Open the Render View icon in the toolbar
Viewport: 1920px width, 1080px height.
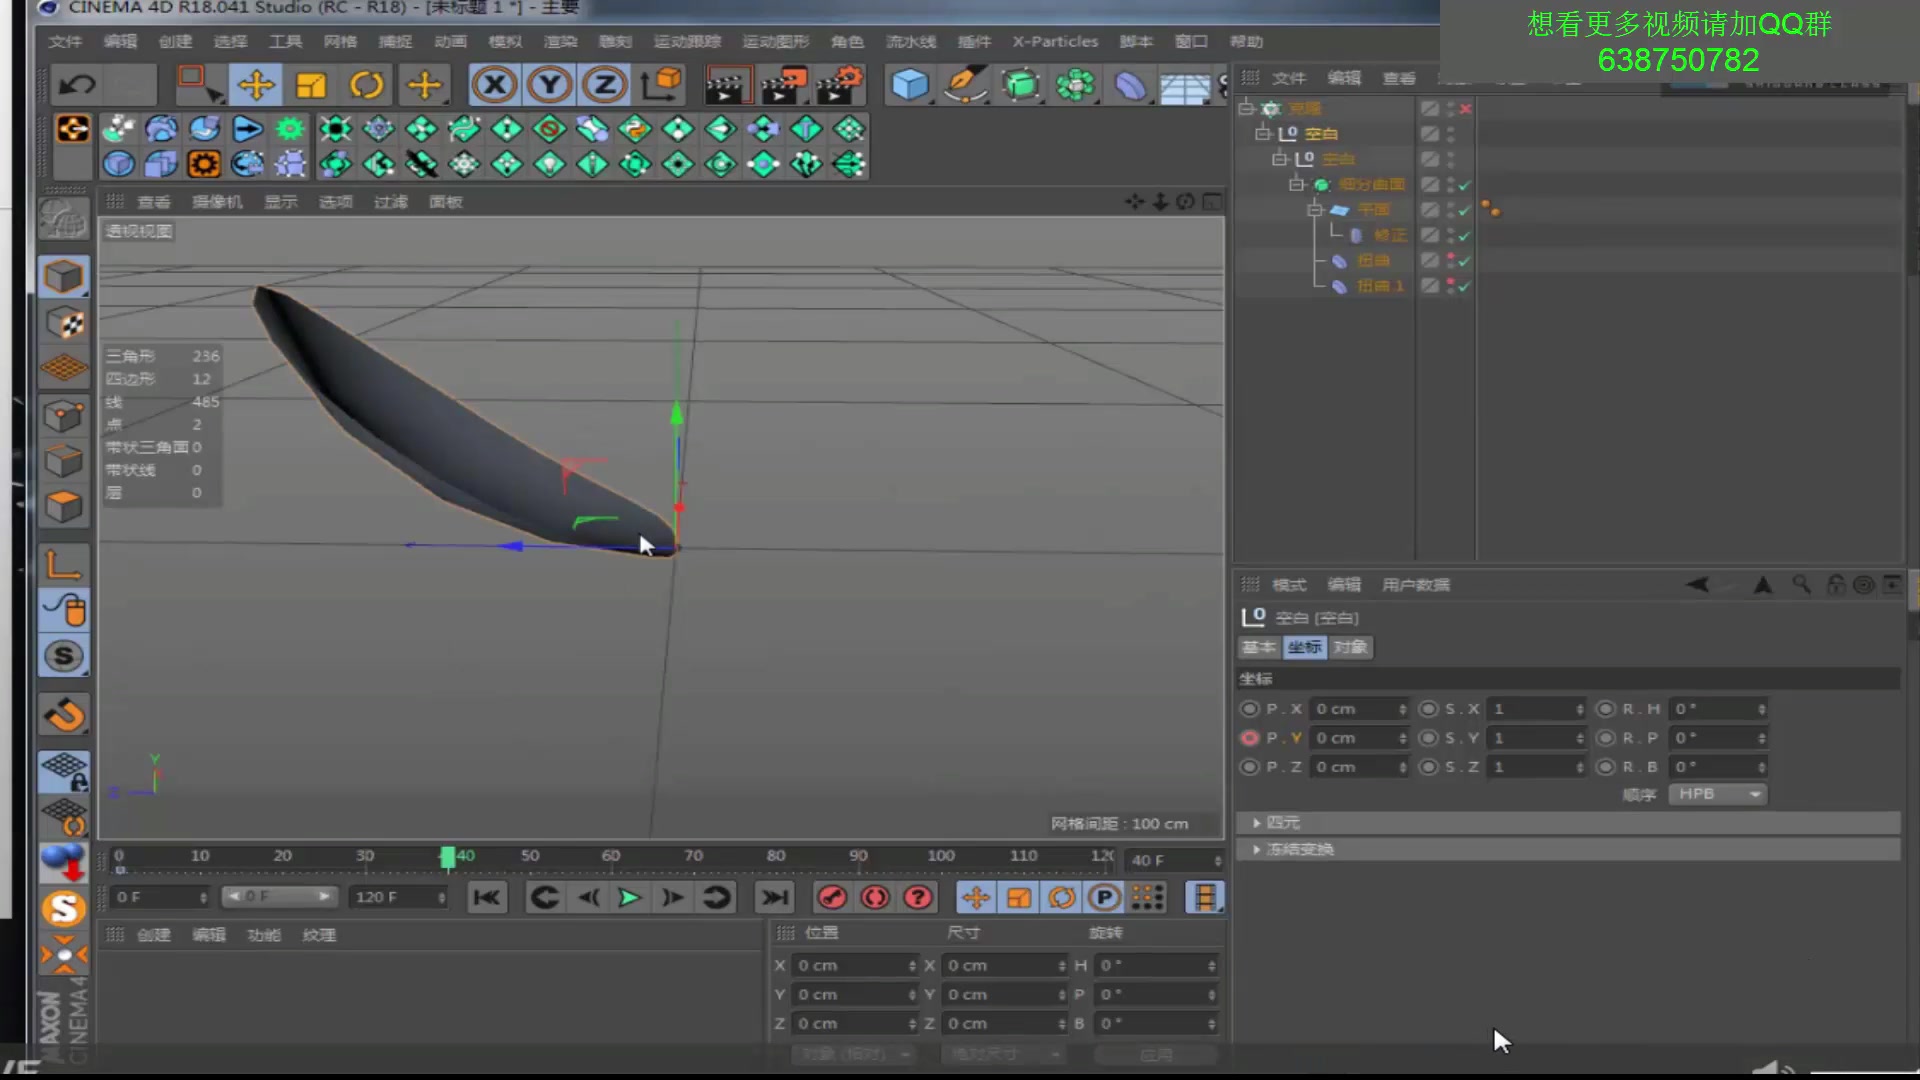coord(727,84)
